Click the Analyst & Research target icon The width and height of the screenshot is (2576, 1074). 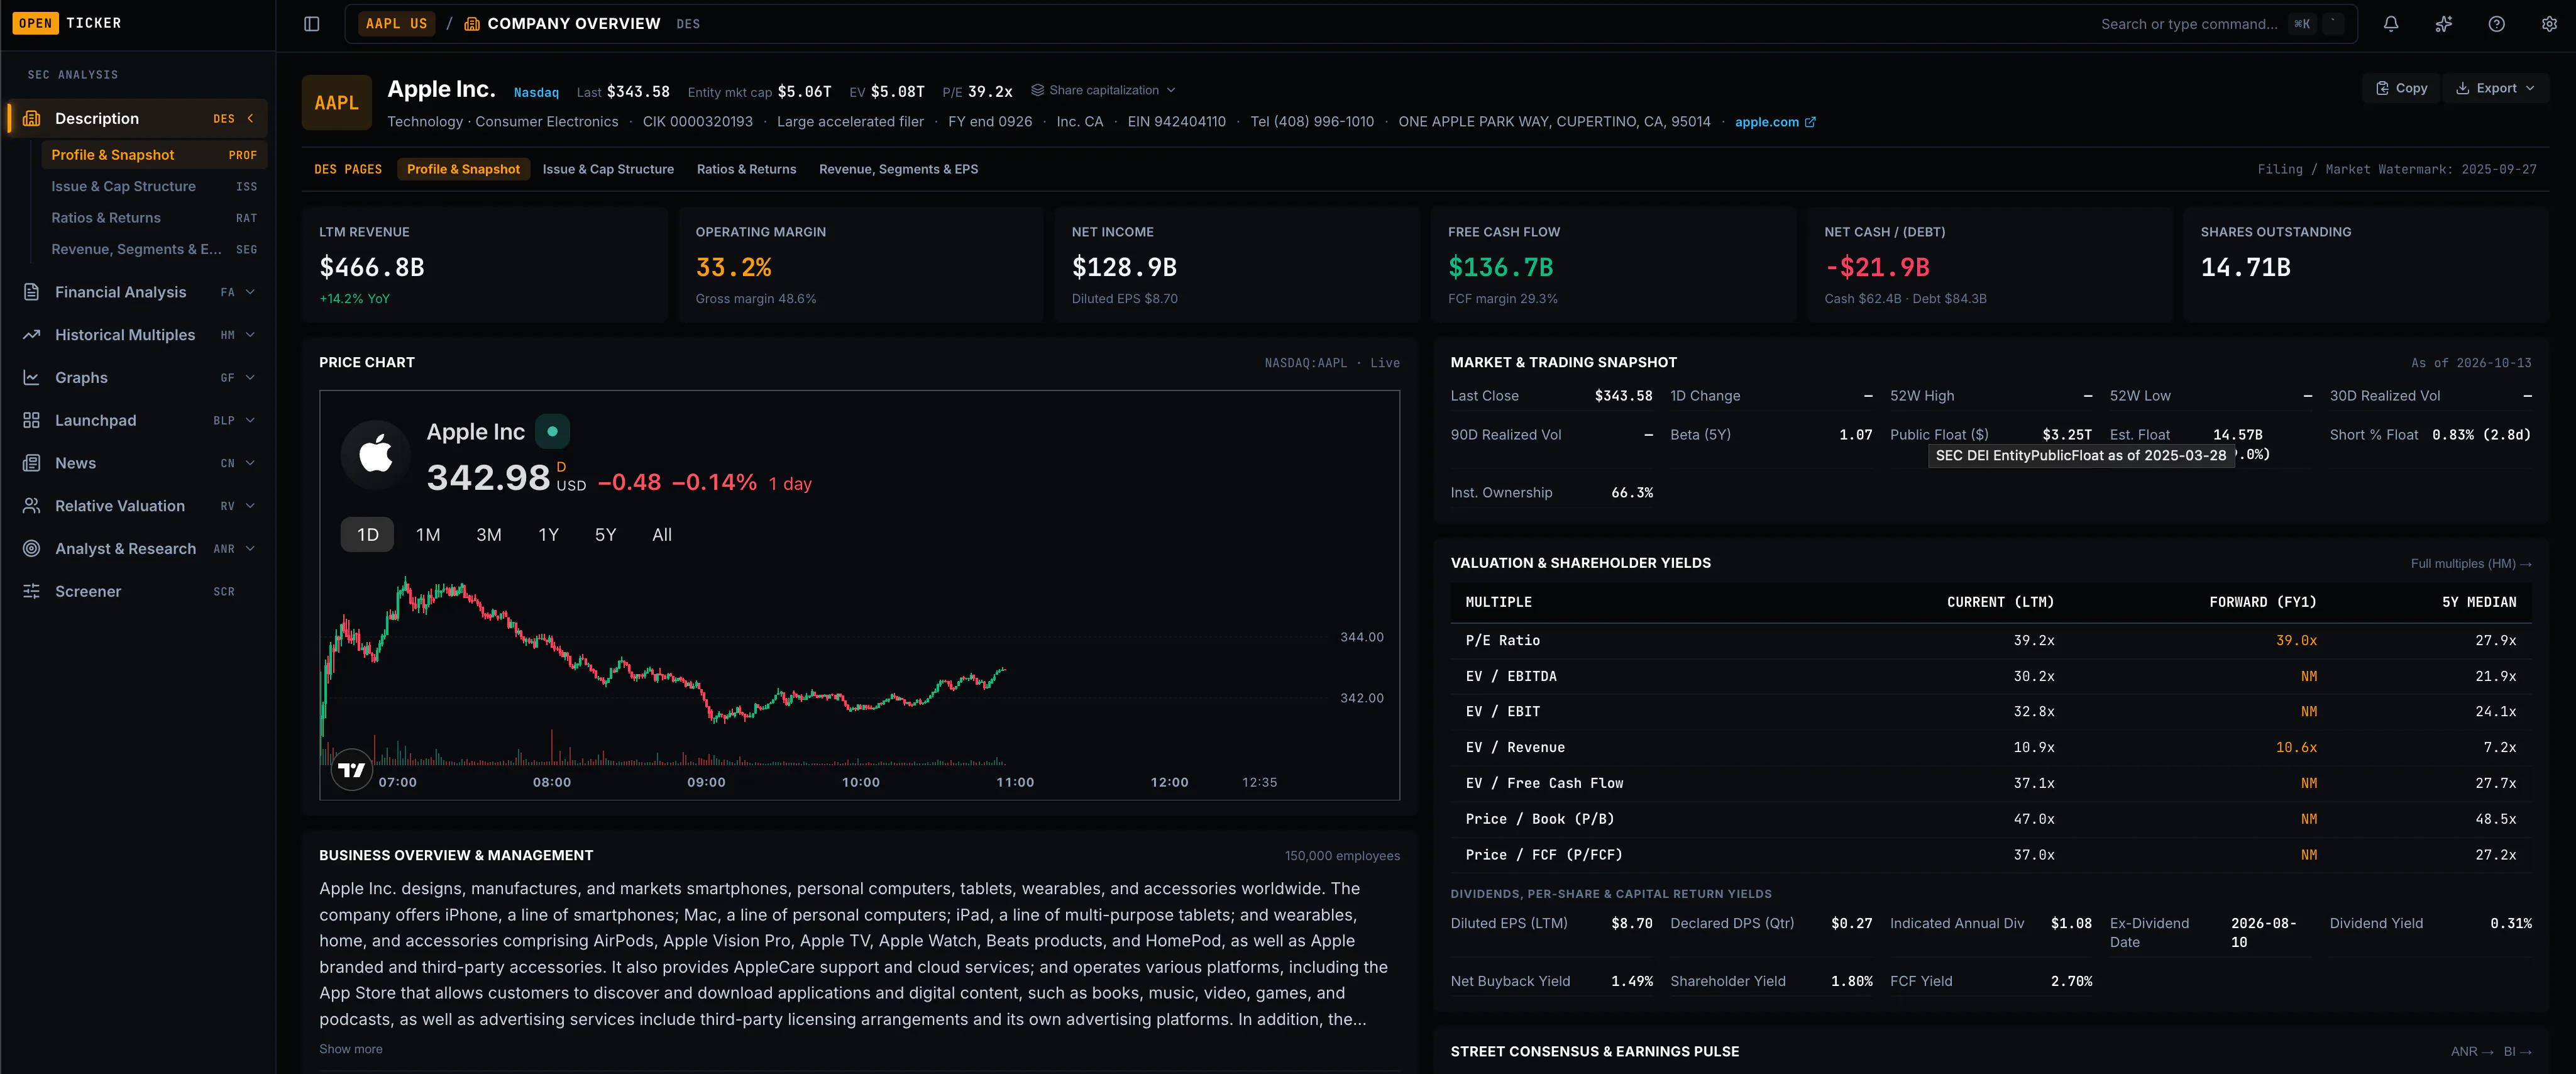32,549
